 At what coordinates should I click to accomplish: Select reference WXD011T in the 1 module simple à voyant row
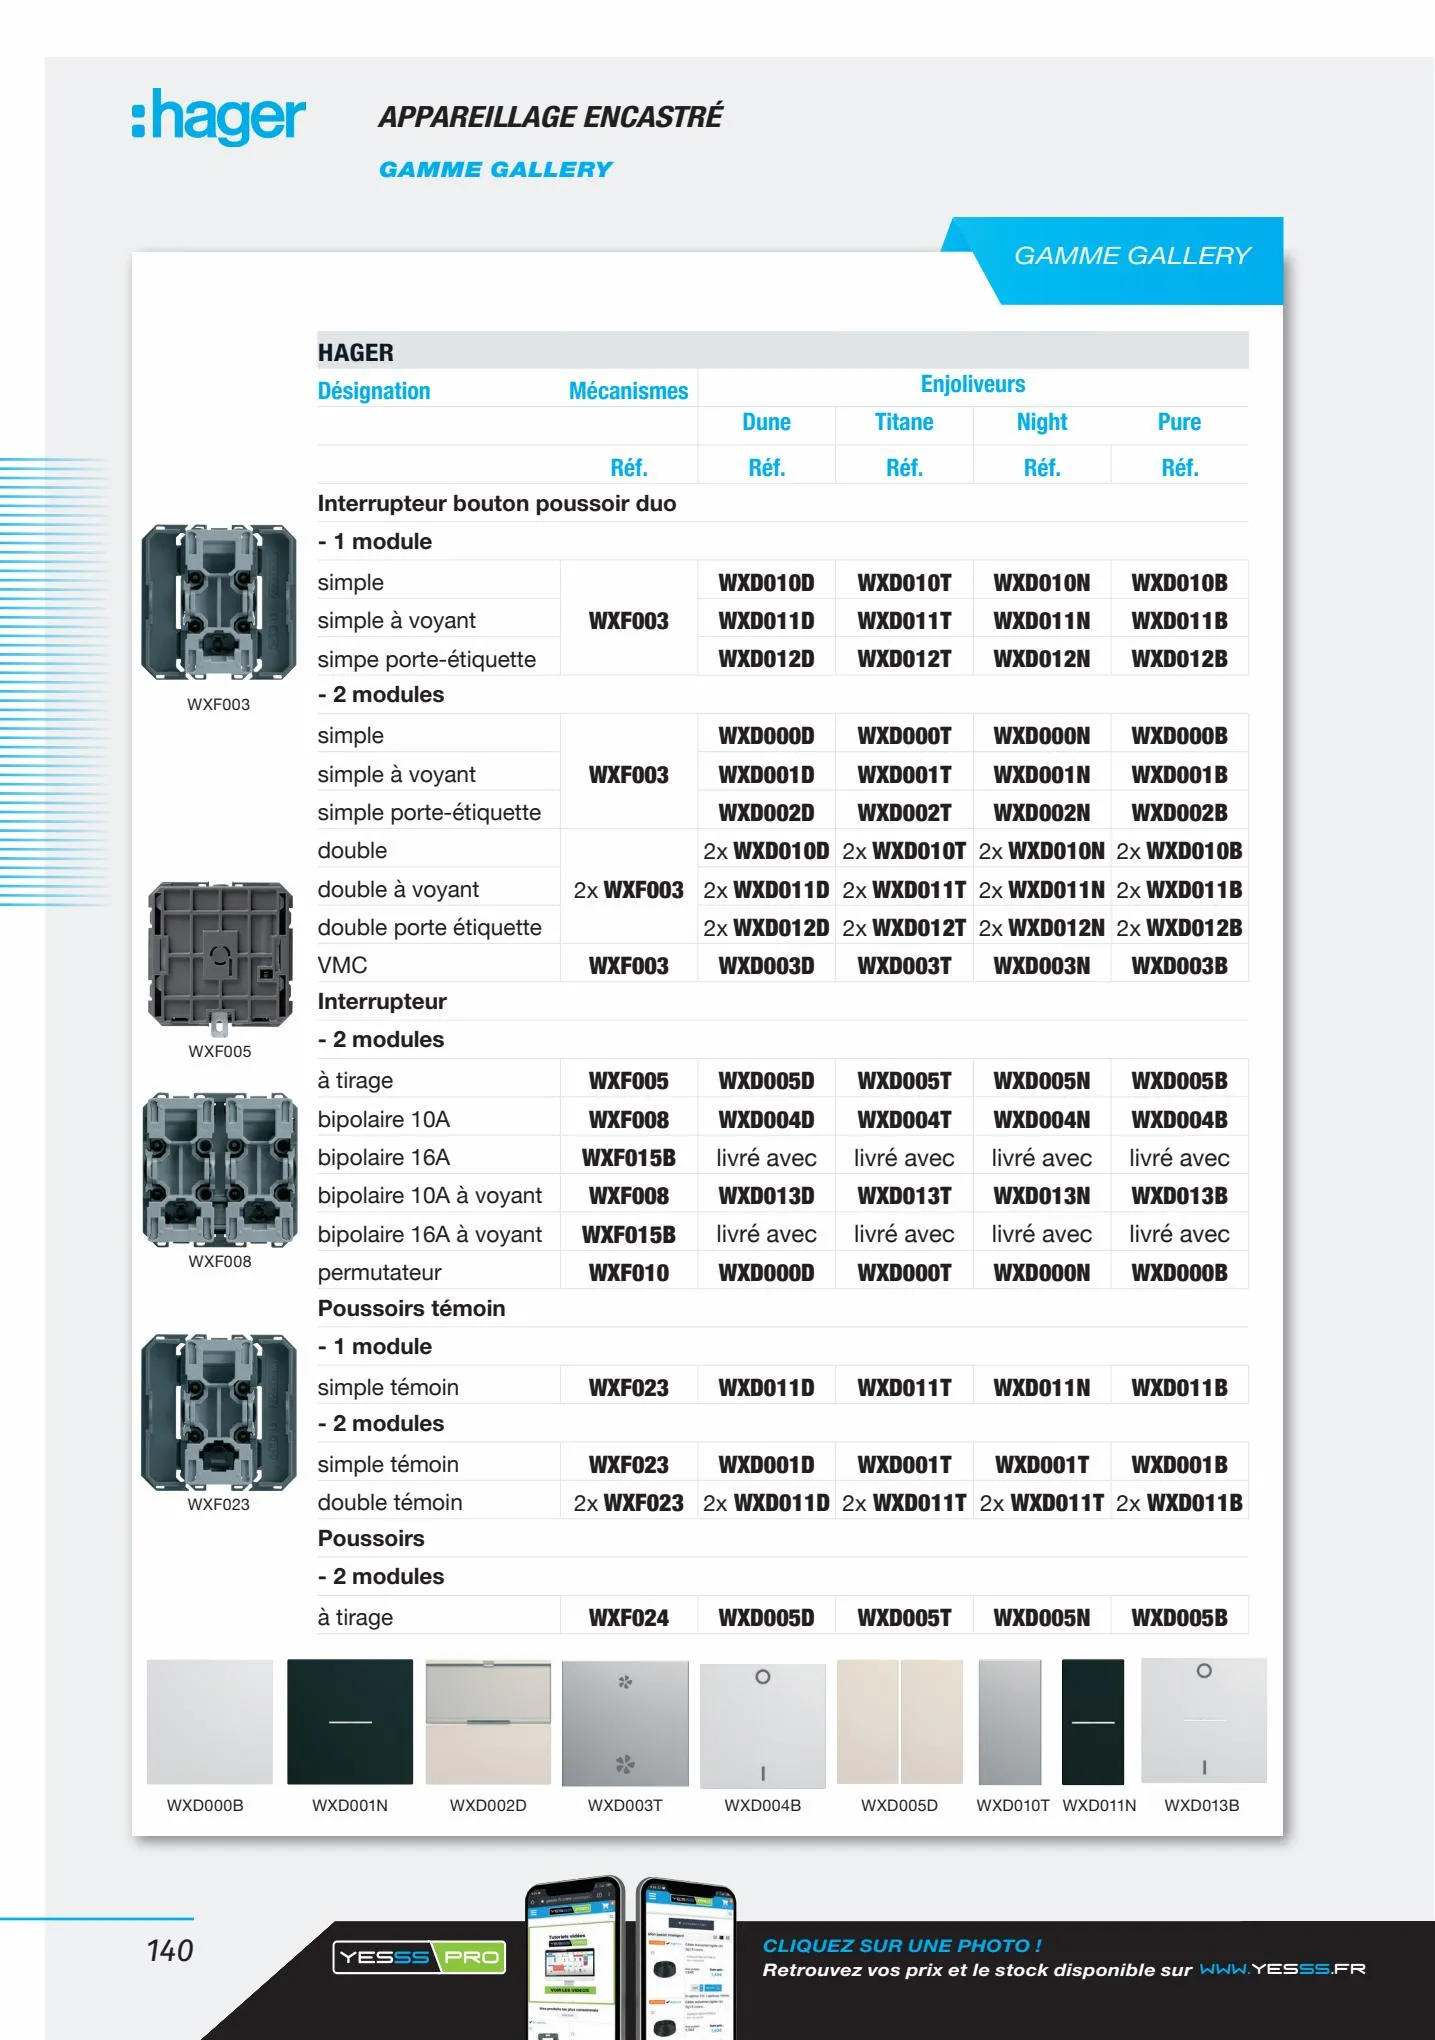click(x=904, y=621)
